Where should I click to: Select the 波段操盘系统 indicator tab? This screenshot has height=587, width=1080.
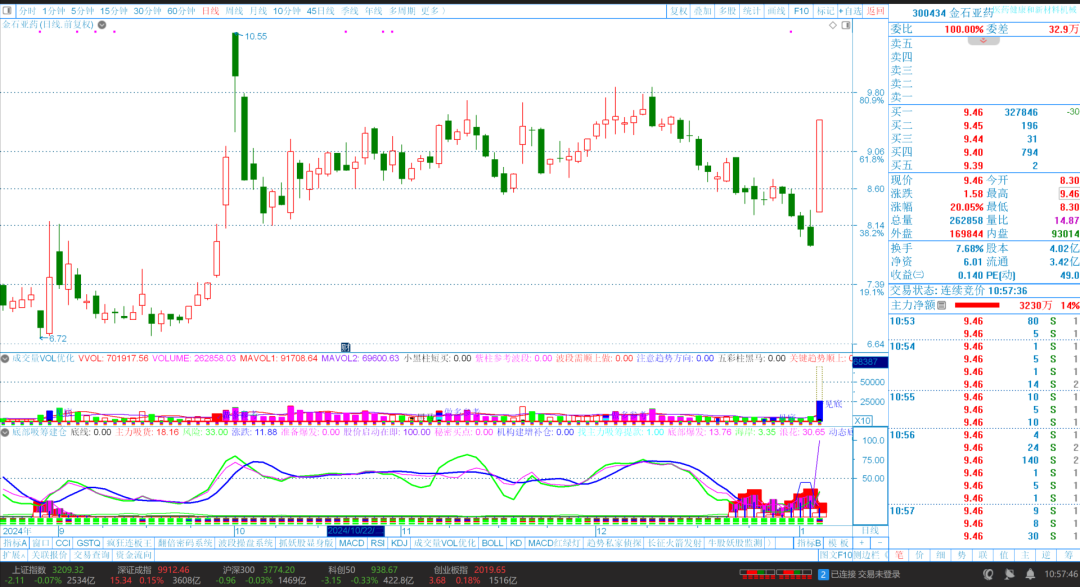pyautogui.click(x=245, y=543)
